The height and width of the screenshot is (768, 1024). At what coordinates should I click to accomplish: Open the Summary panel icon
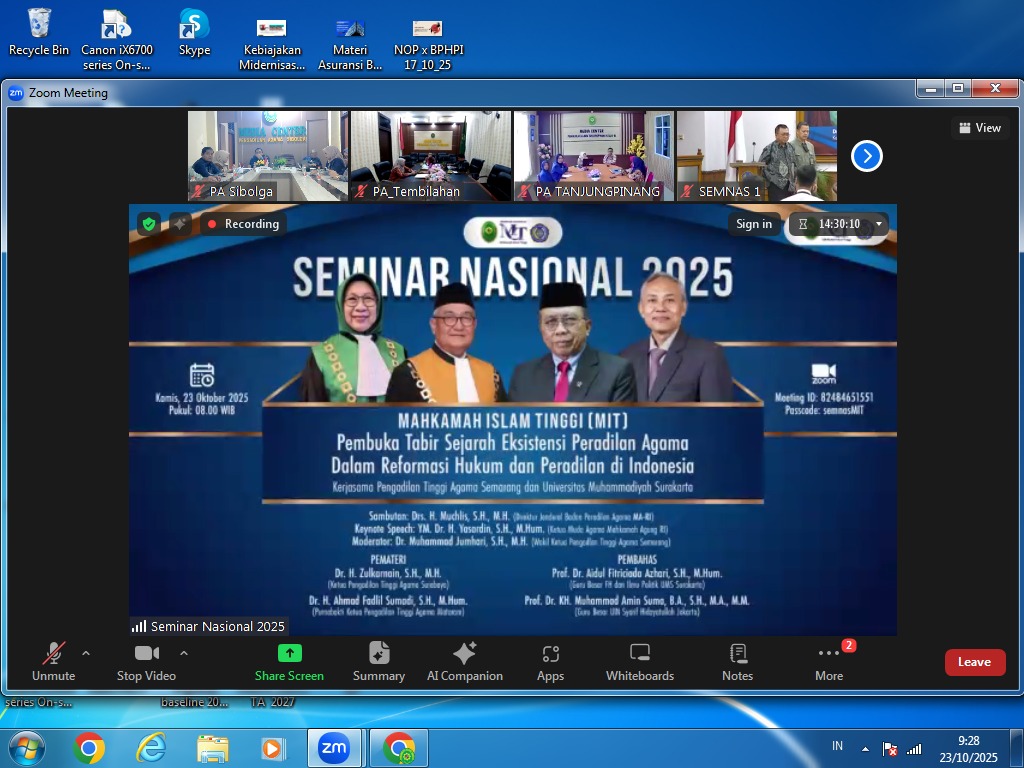tap(379, 654)
